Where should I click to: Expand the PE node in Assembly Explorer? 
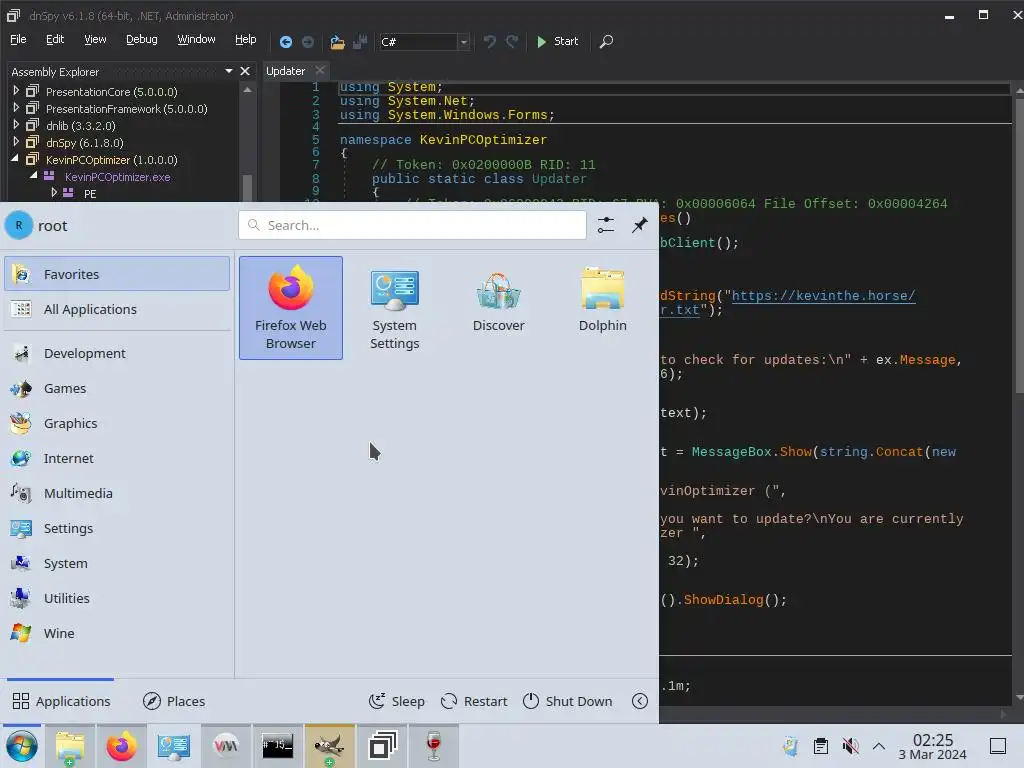[54, 193]
